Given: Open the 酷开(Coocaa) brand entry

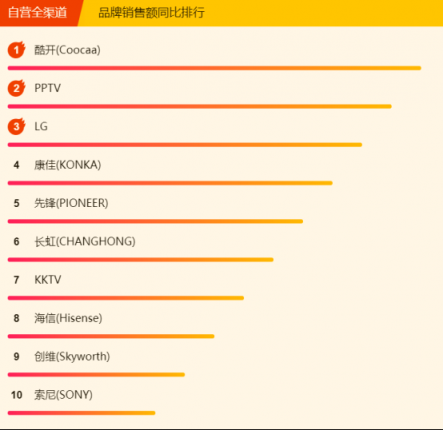Looking at the screenshot, I should click(67, 50).
